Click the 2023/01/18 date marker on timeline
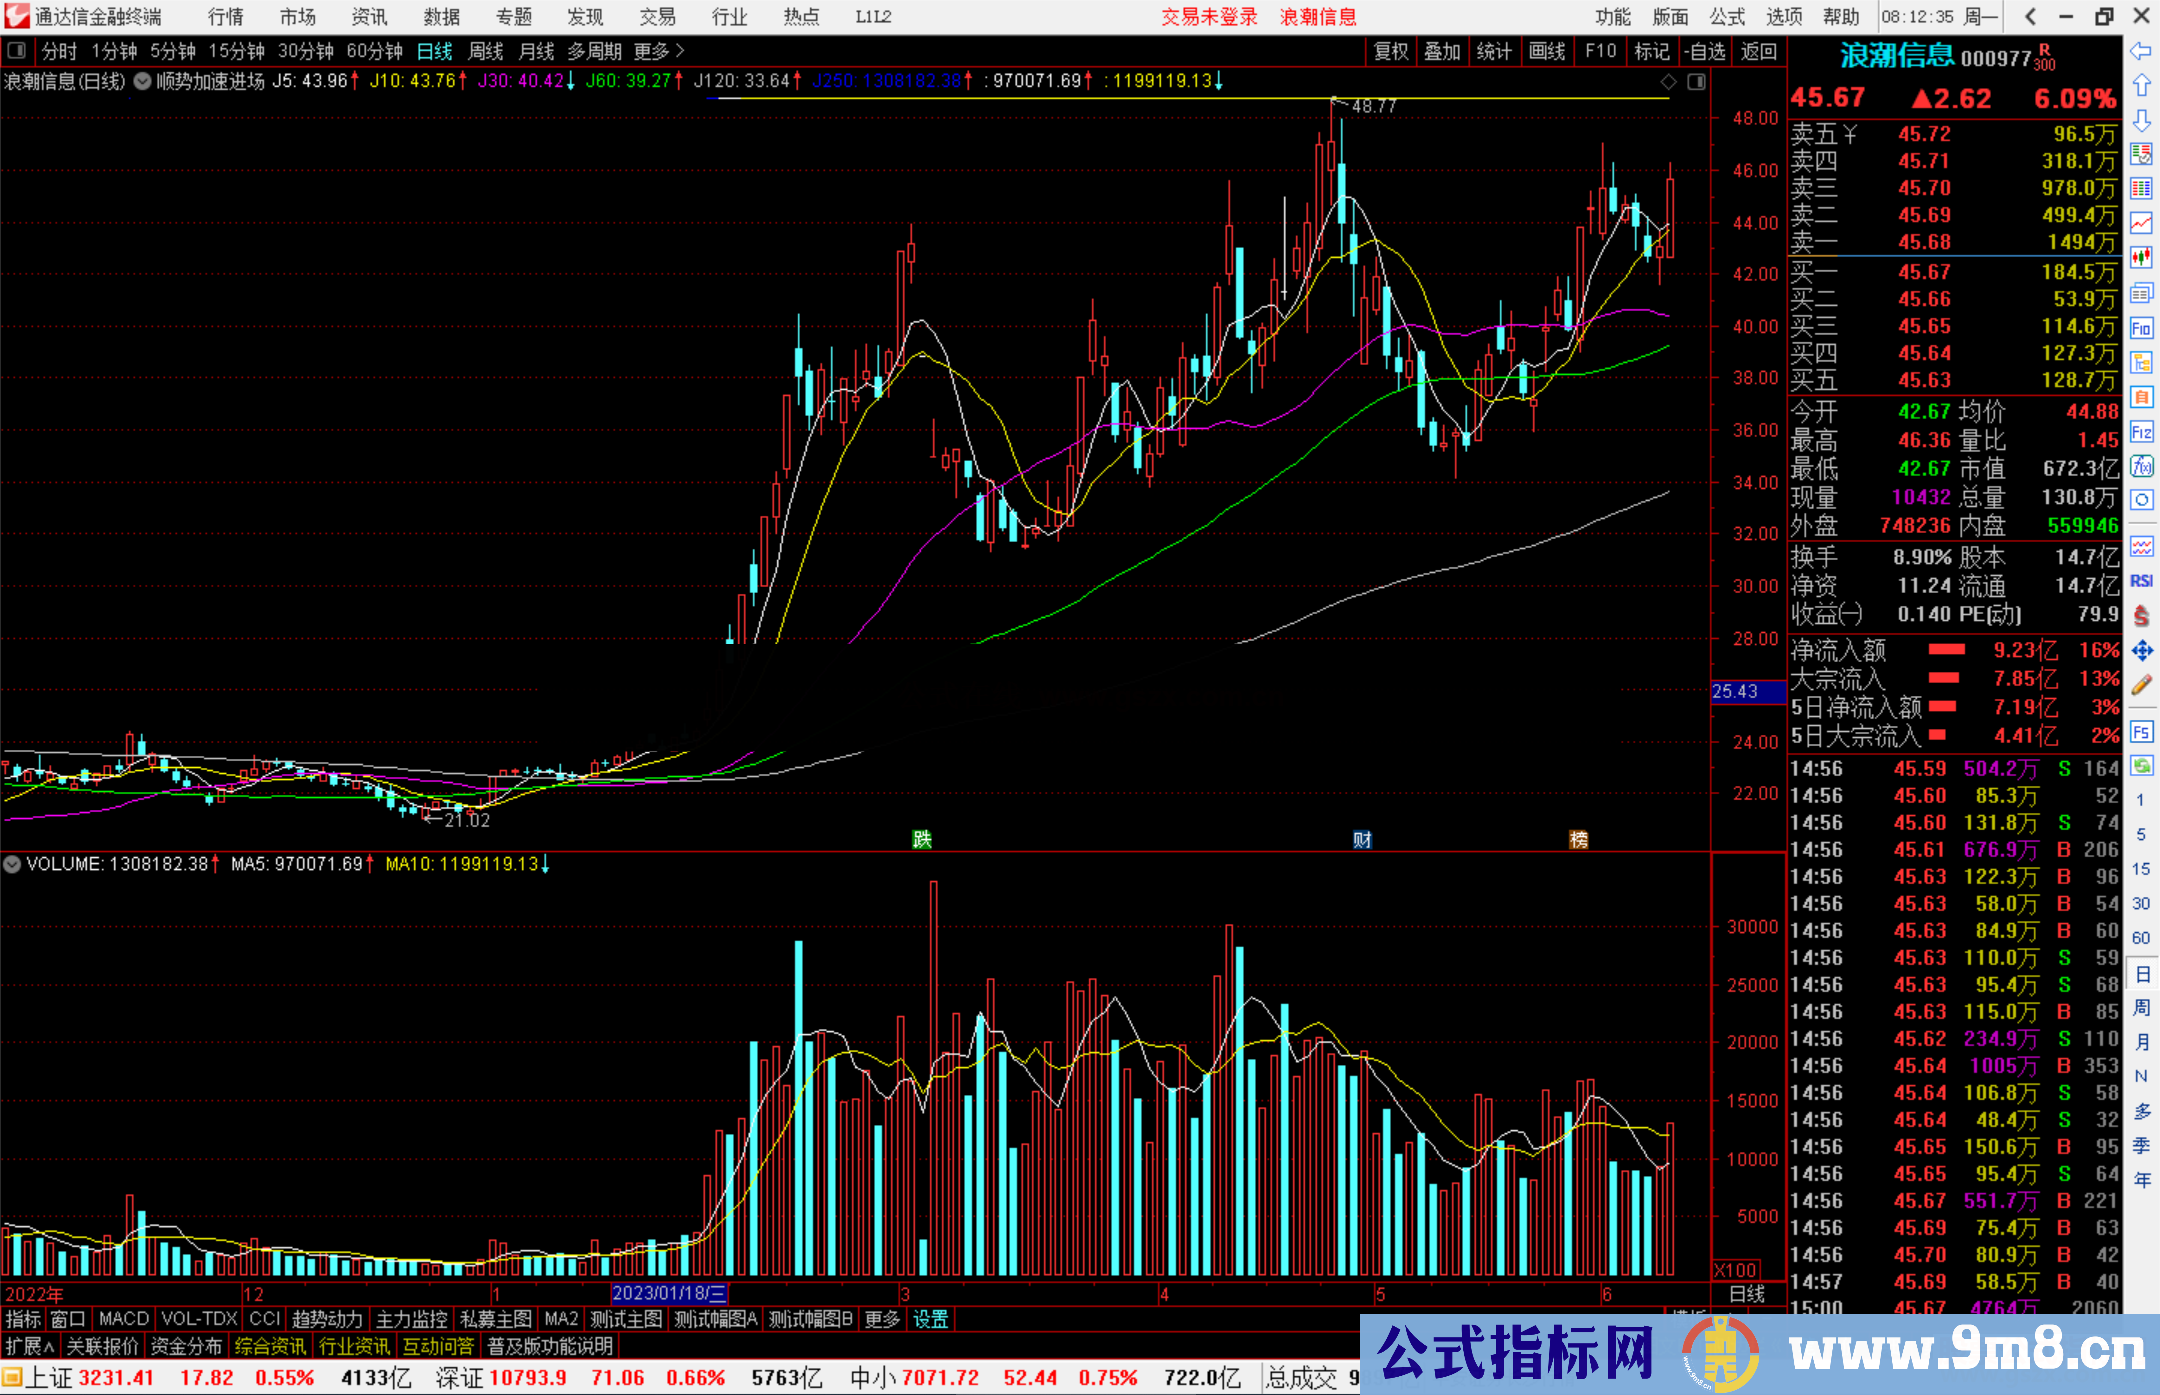 pyautogui.click(x=669, y=1294)
